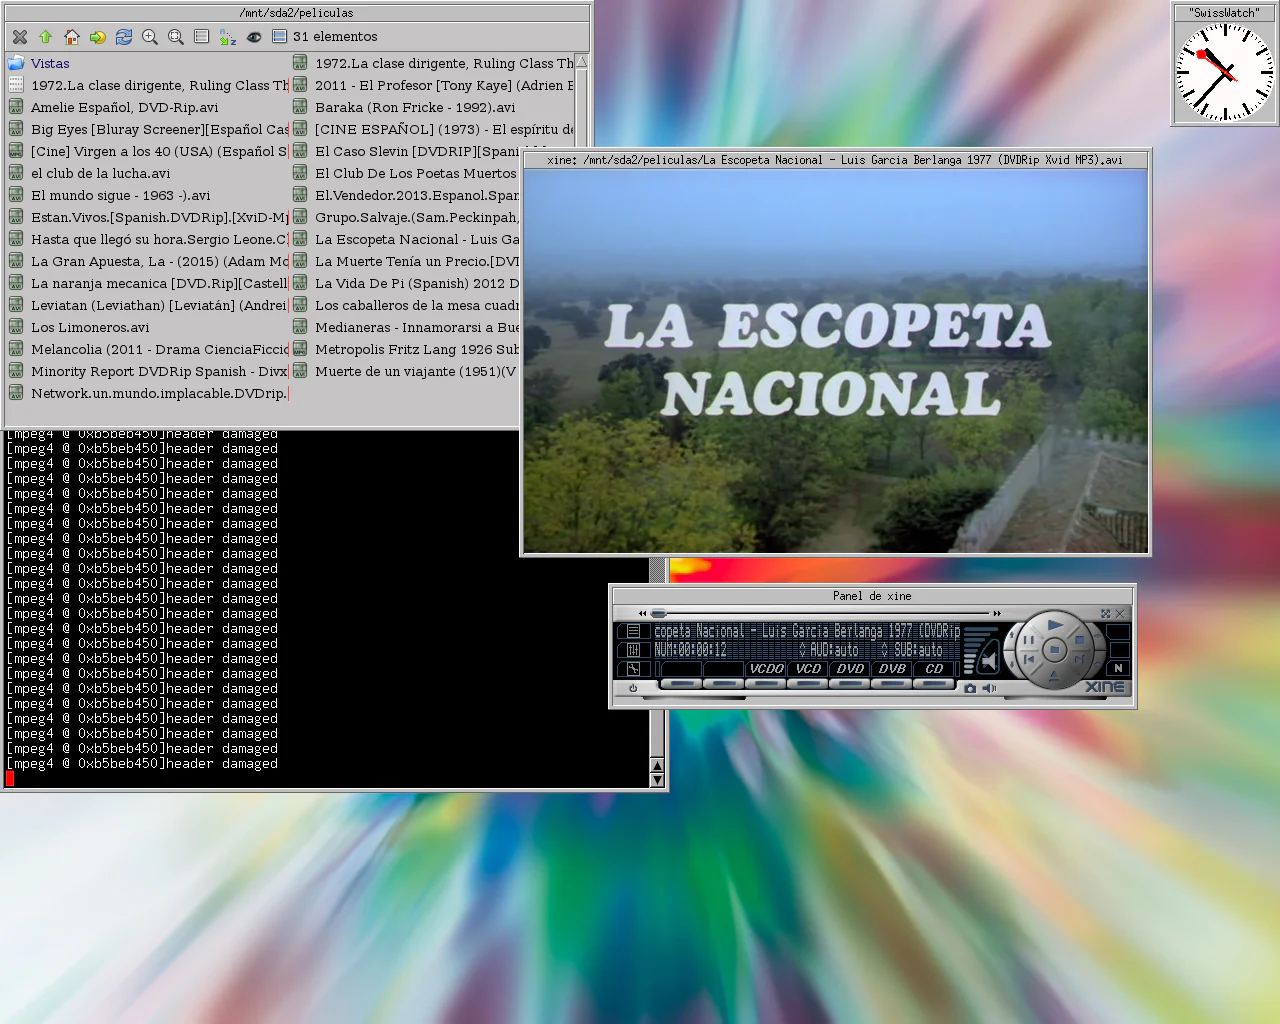Click the green go-to arrow toolbar icon
1280x1024 pixels.
98,37
